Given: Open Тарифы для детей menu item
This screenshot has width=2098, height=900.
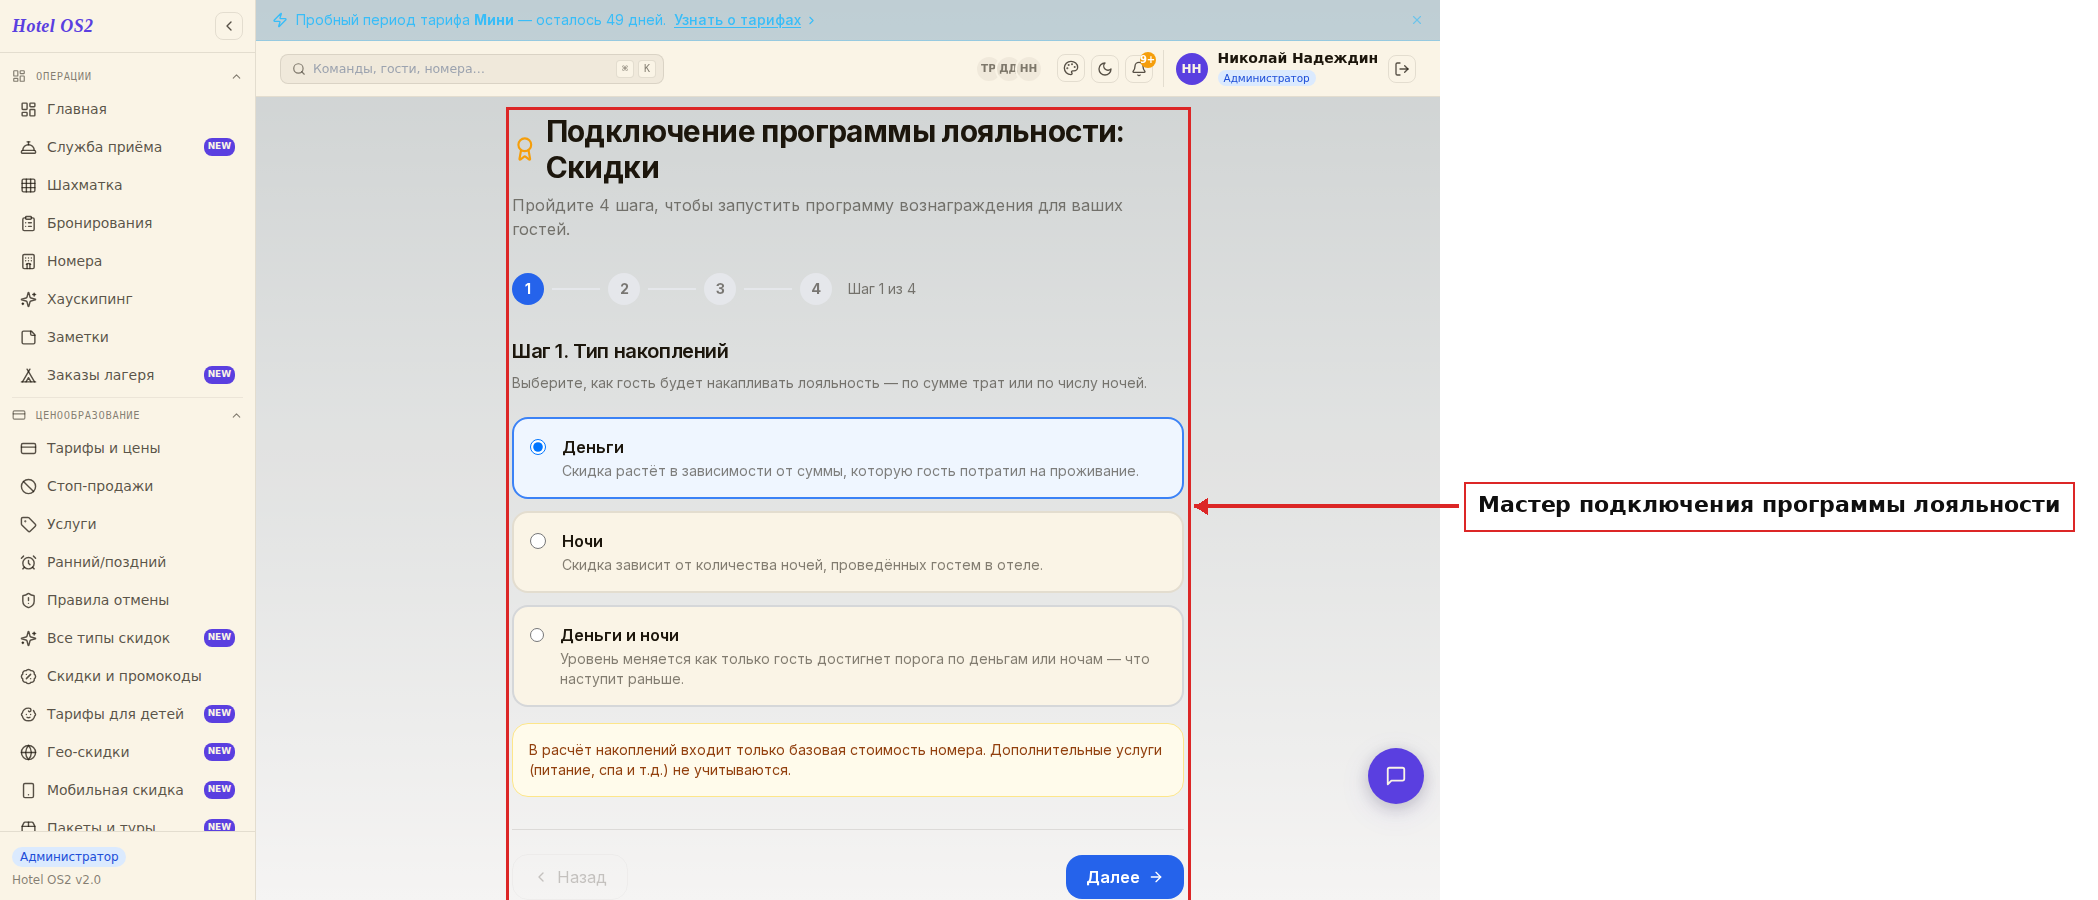Looking at the screenshot, I should [127, 714].
